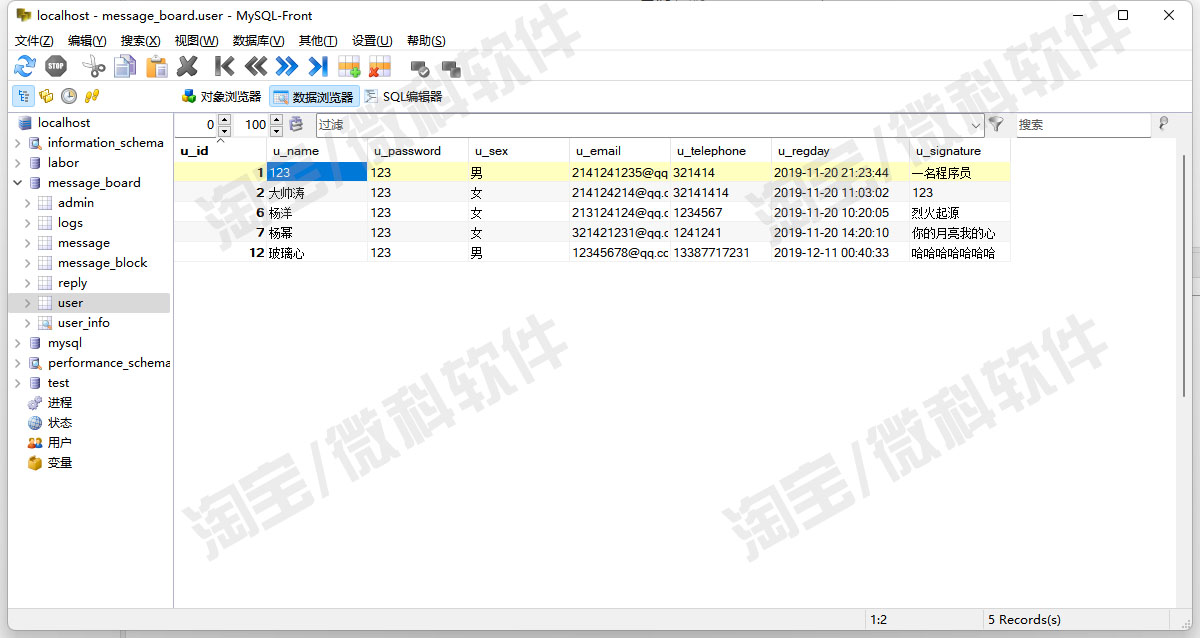Expand the labor database node
Image resolution: width=1200 pixels, height=638 pixels.
[18, 163]
